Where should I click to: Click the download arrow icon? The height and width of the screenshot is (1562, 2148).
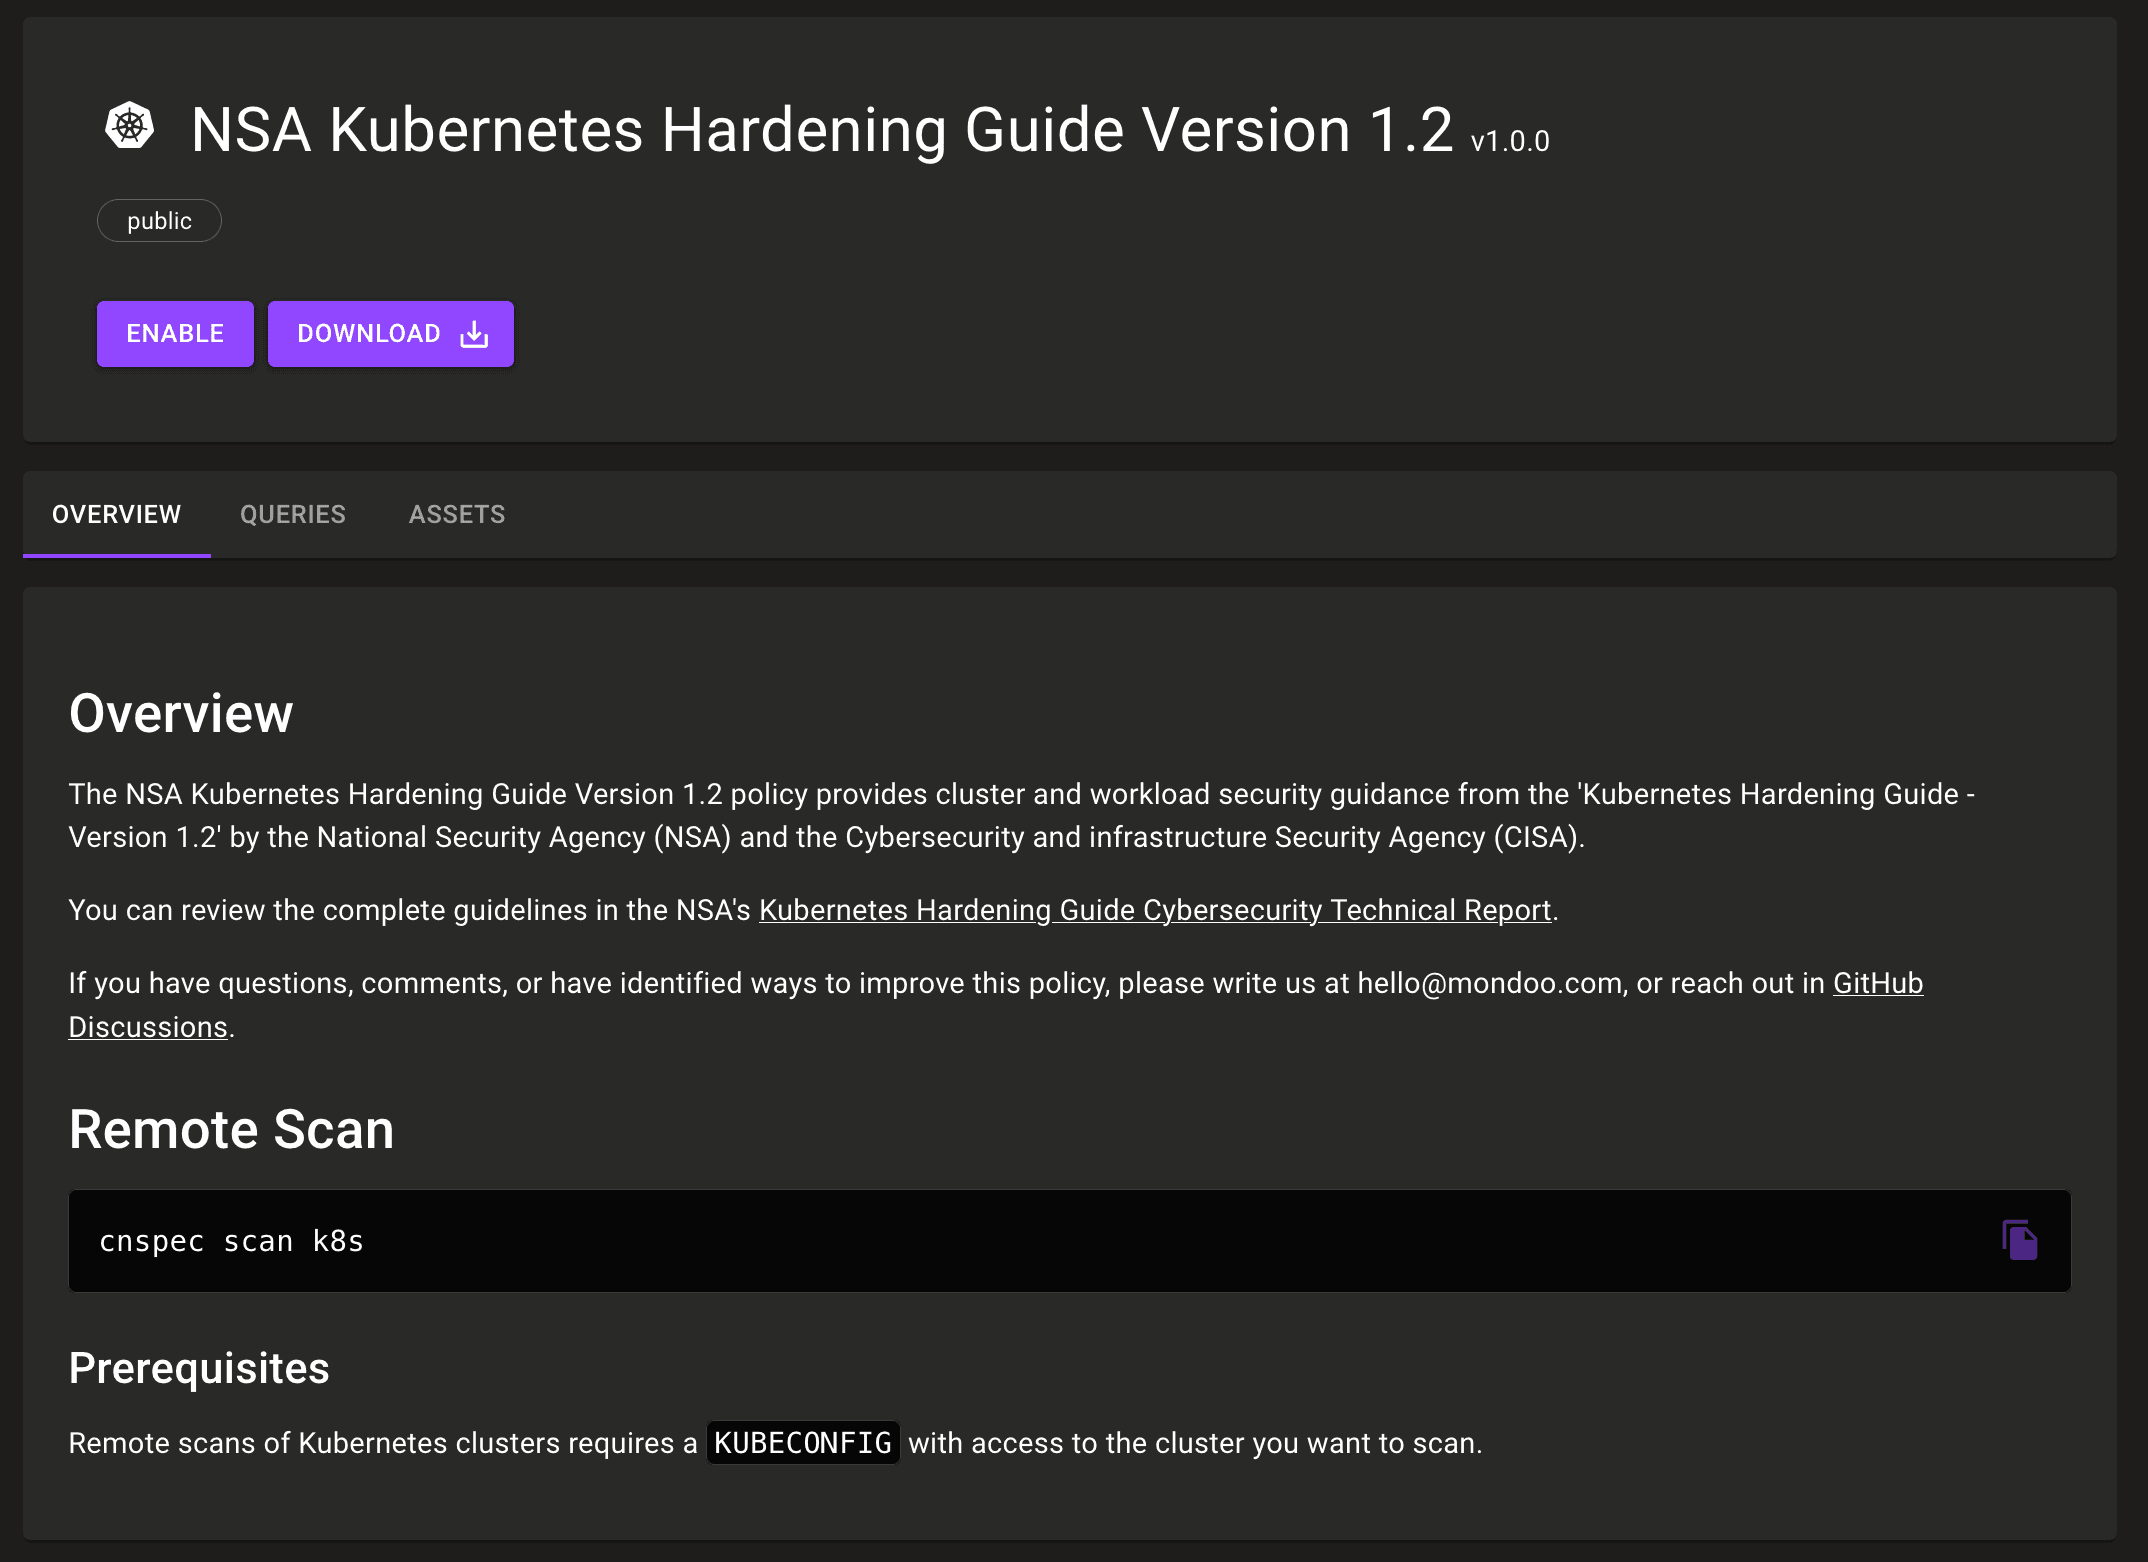coord(474,334)
